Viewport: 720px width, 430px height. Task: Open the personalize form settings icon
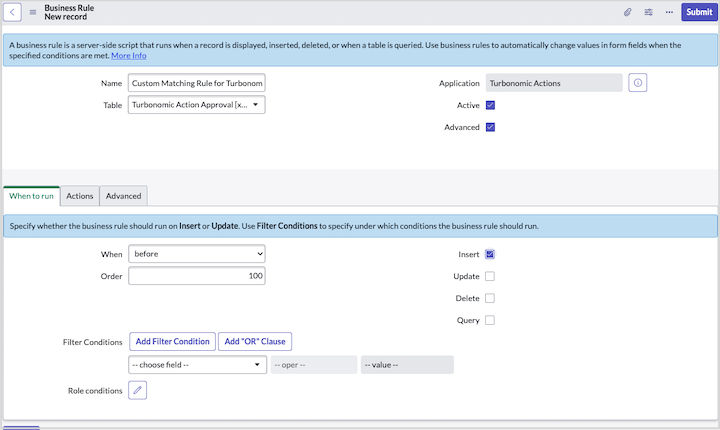[648, 12]
